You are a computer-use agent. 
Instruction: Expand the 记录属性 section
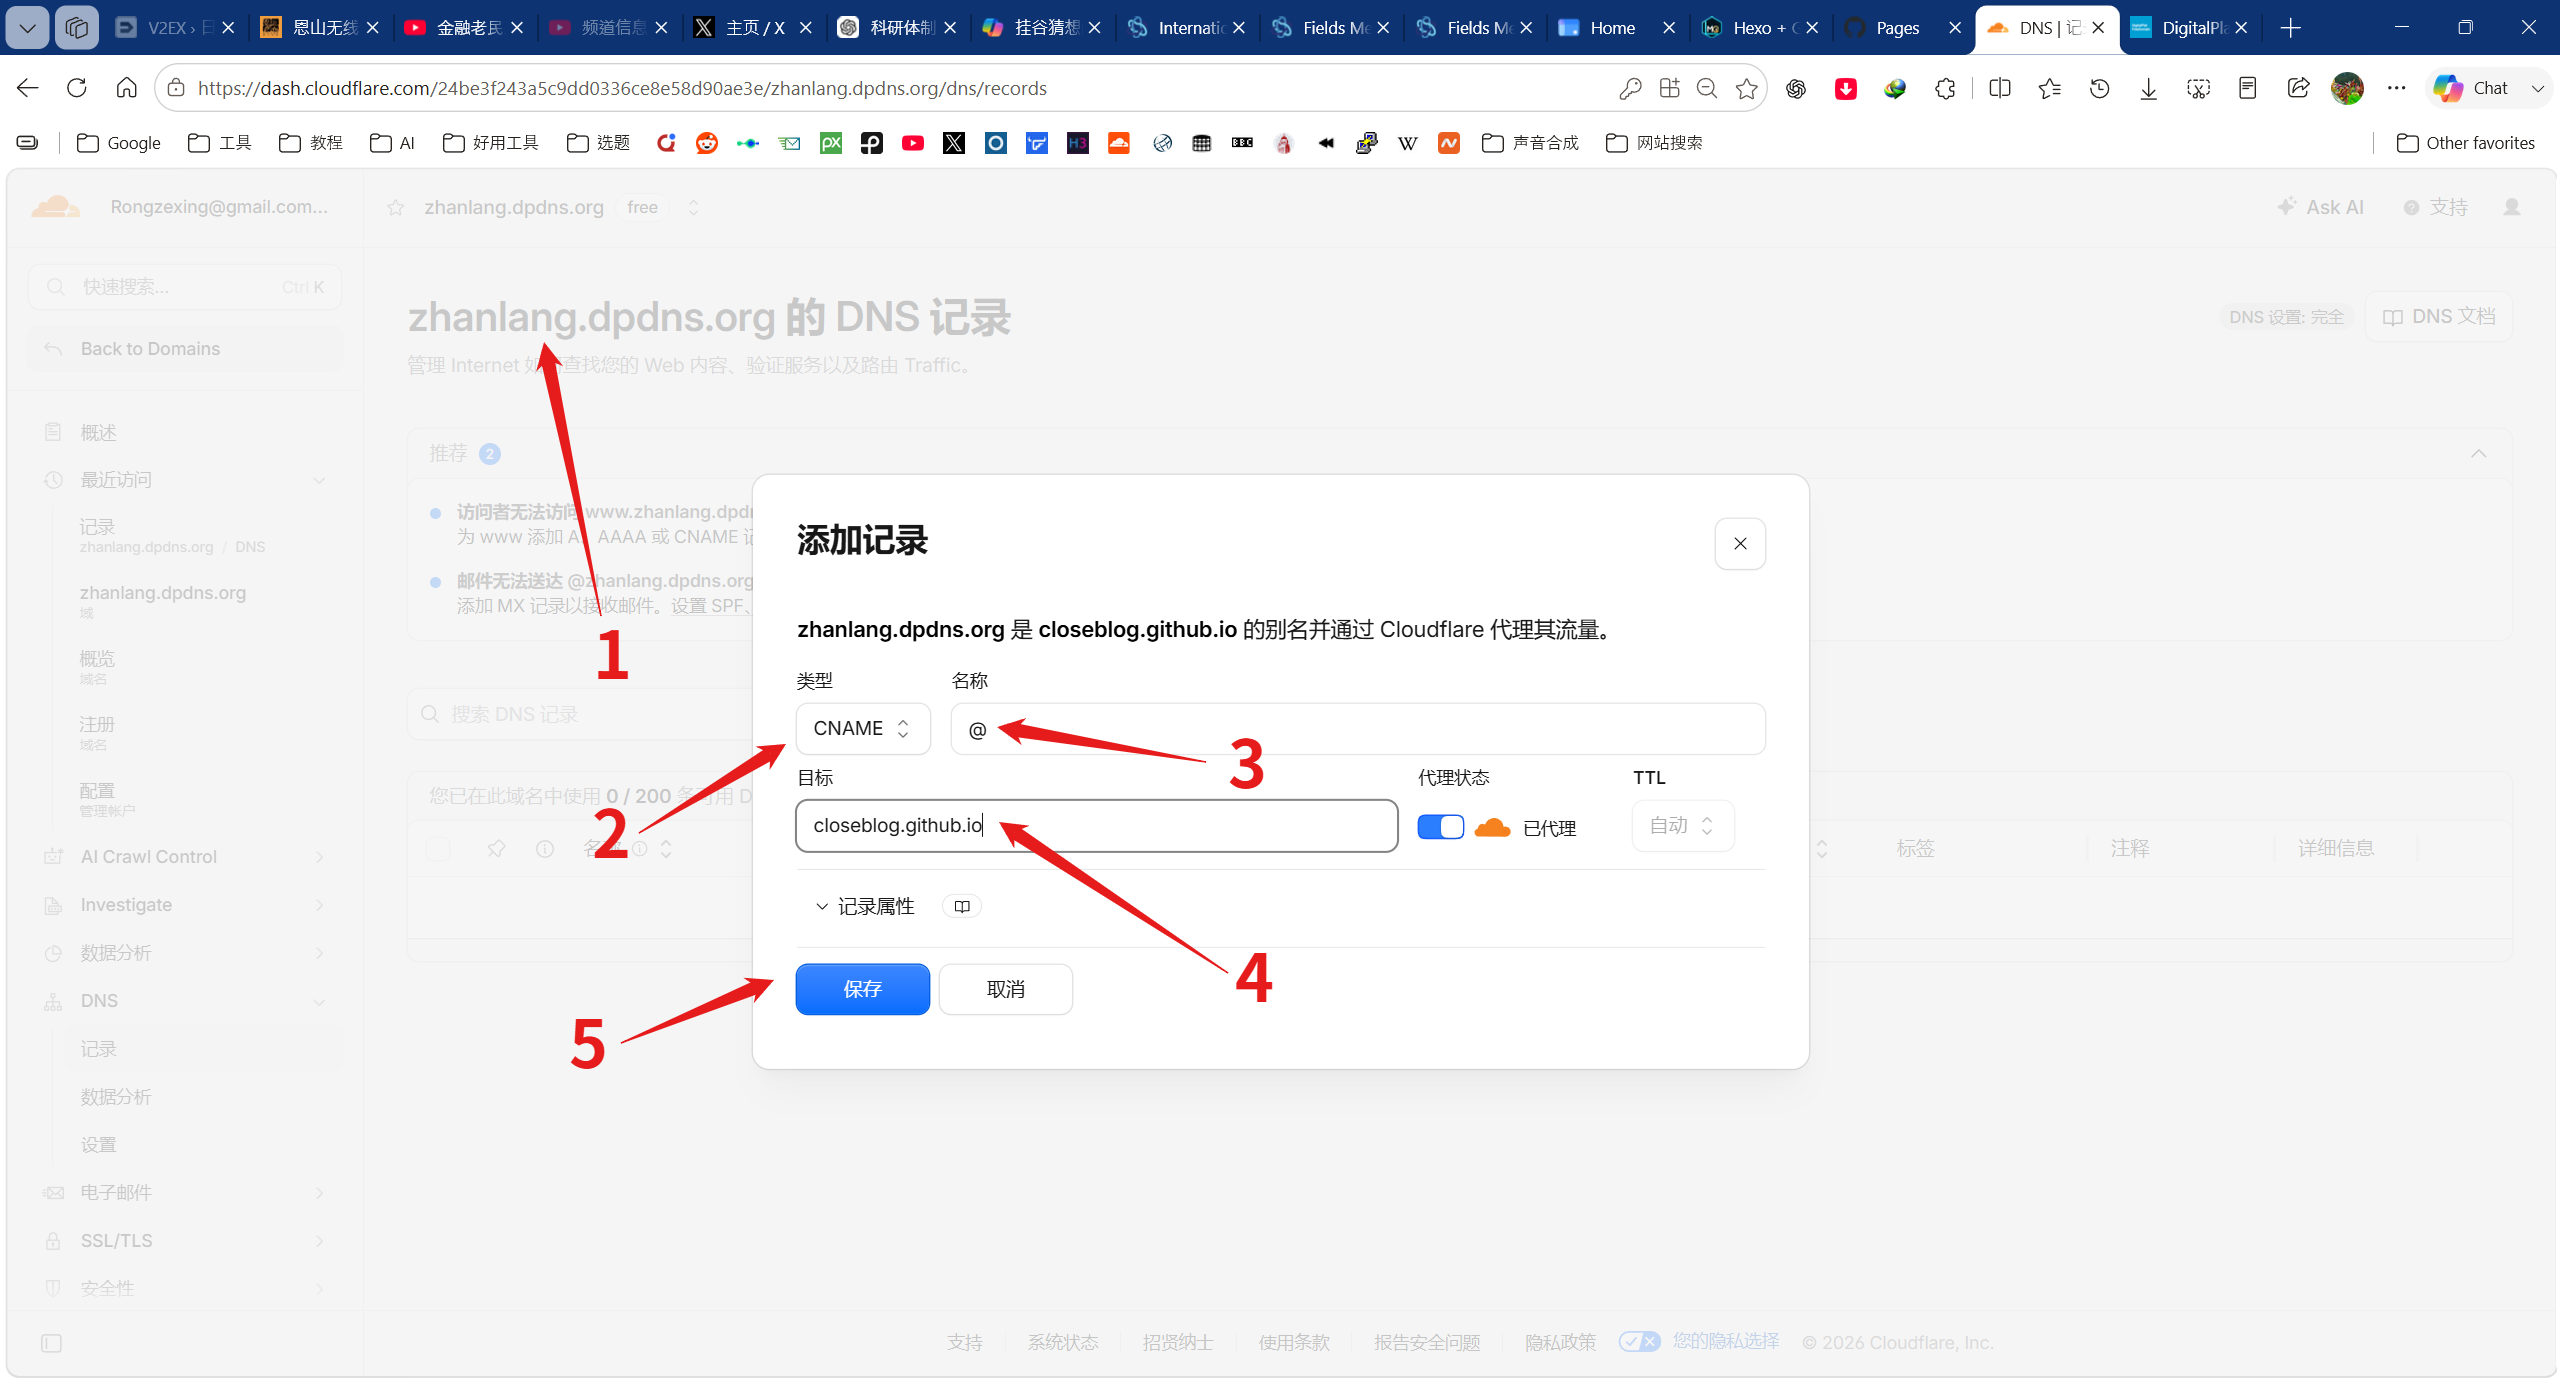pyautogui.click(x=865, y=906)
